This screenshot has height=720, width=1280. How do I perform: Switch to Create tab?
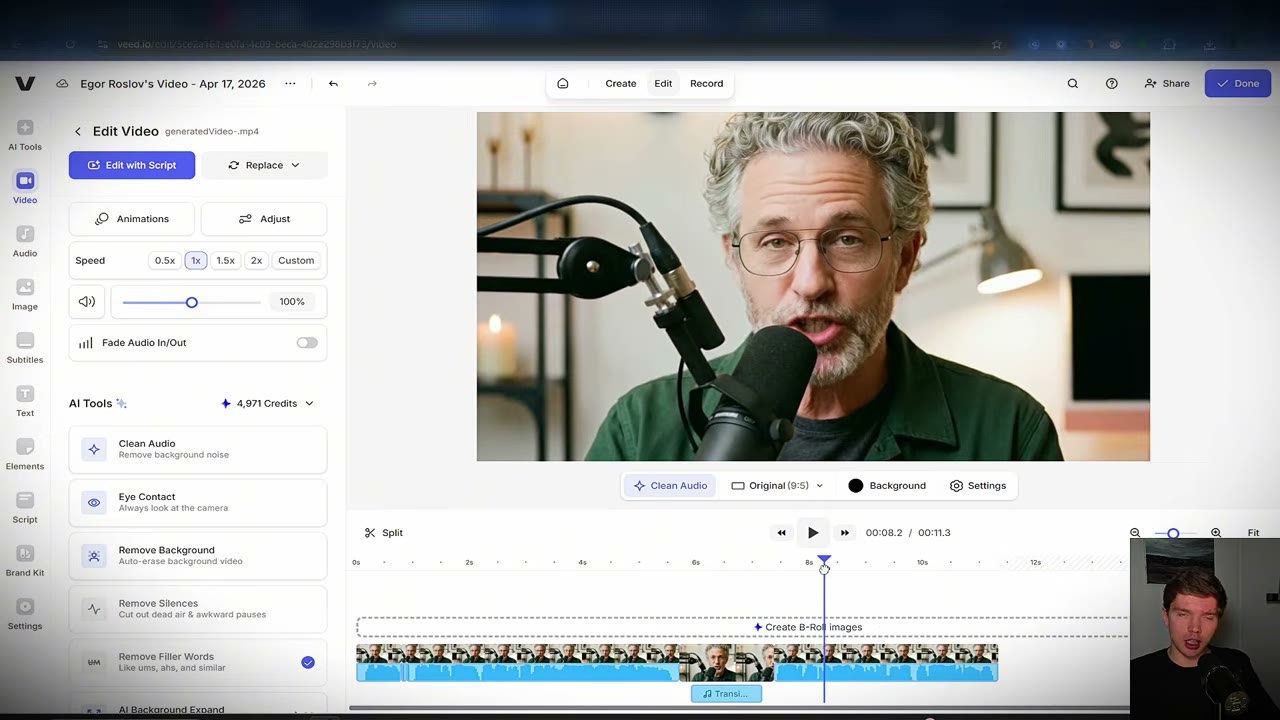621,84
